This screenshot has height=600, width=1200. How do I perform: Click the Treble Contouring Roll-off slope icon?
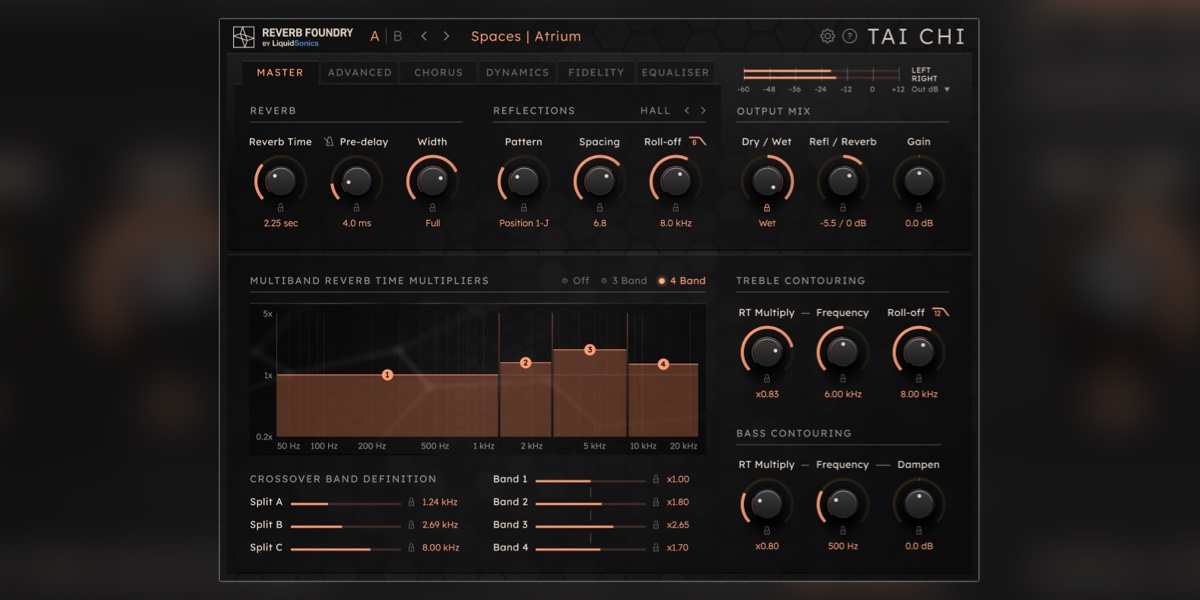pyautogui.click(x=941, y=312)
